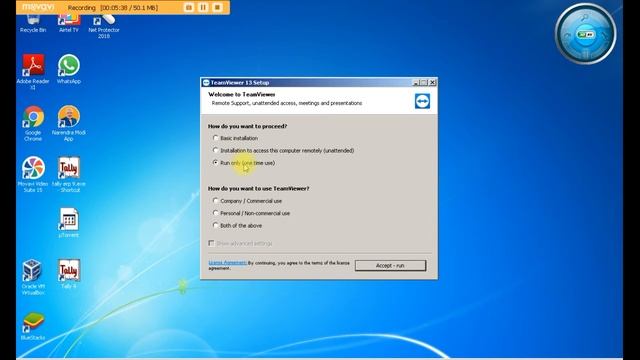Click the Movavi logo on recording bar
The height and width of the screenshot is (360, 640).
38,7
